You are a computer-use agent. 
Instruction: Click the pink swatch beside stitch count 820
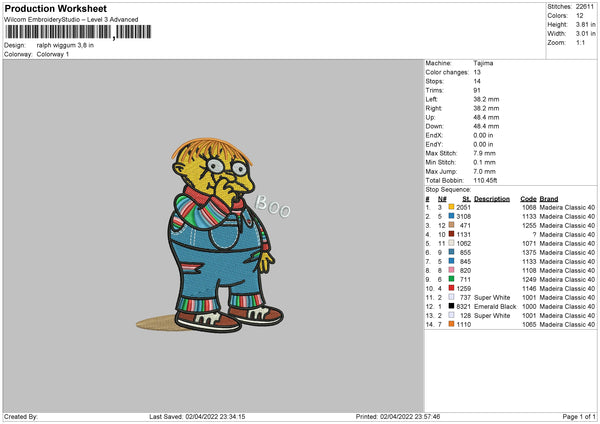point(451,270)
